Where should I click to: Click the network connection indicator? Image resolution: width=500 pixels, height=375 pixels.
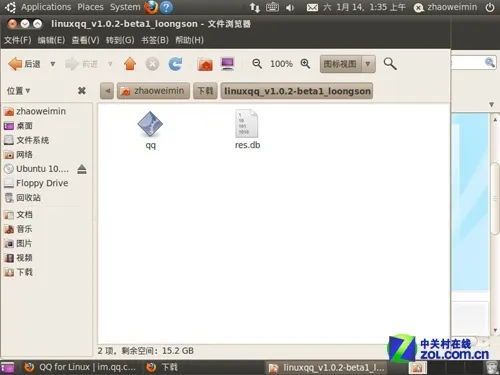[x=255, y=7]
